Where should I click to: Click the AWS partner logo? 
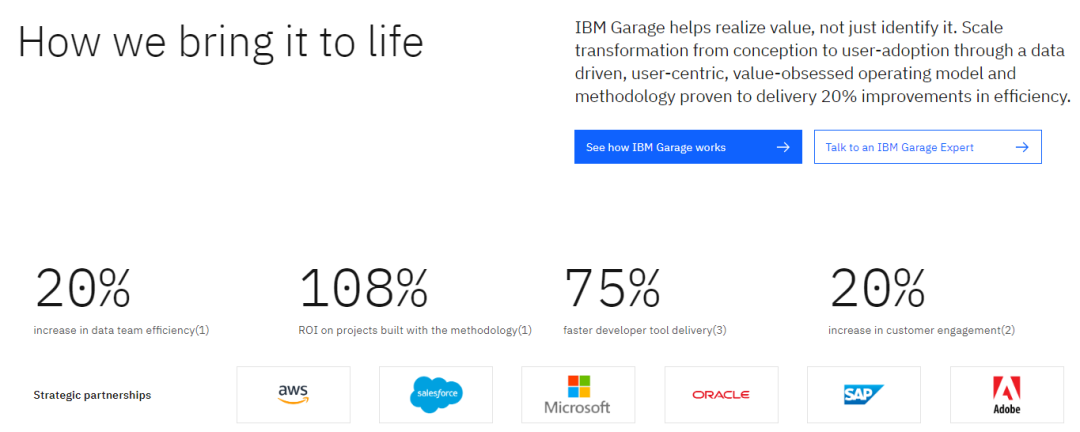point(293,395)
